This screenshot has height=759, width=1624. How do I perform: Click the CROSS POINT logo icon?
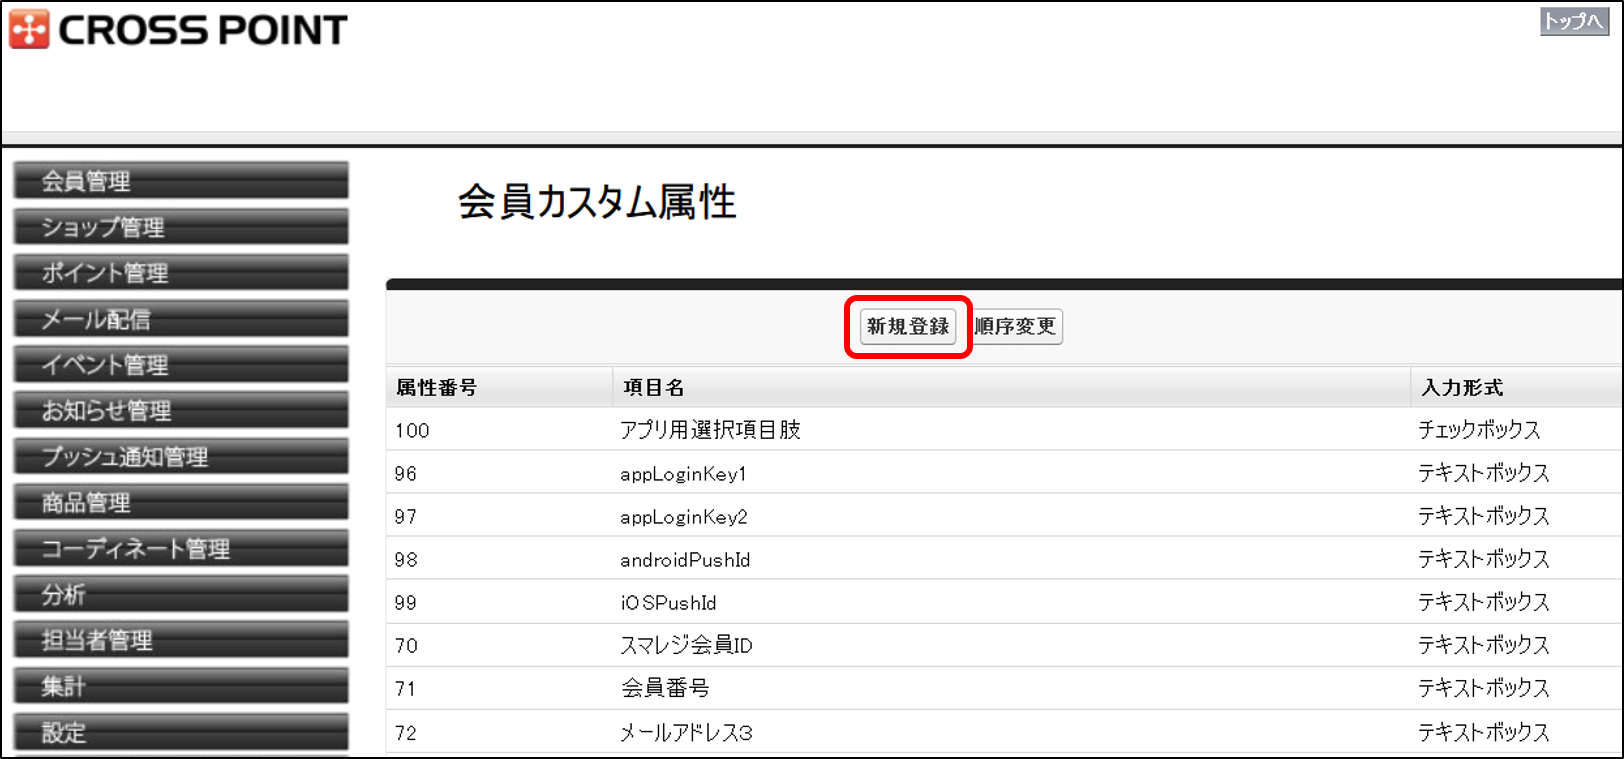point(29,30)
